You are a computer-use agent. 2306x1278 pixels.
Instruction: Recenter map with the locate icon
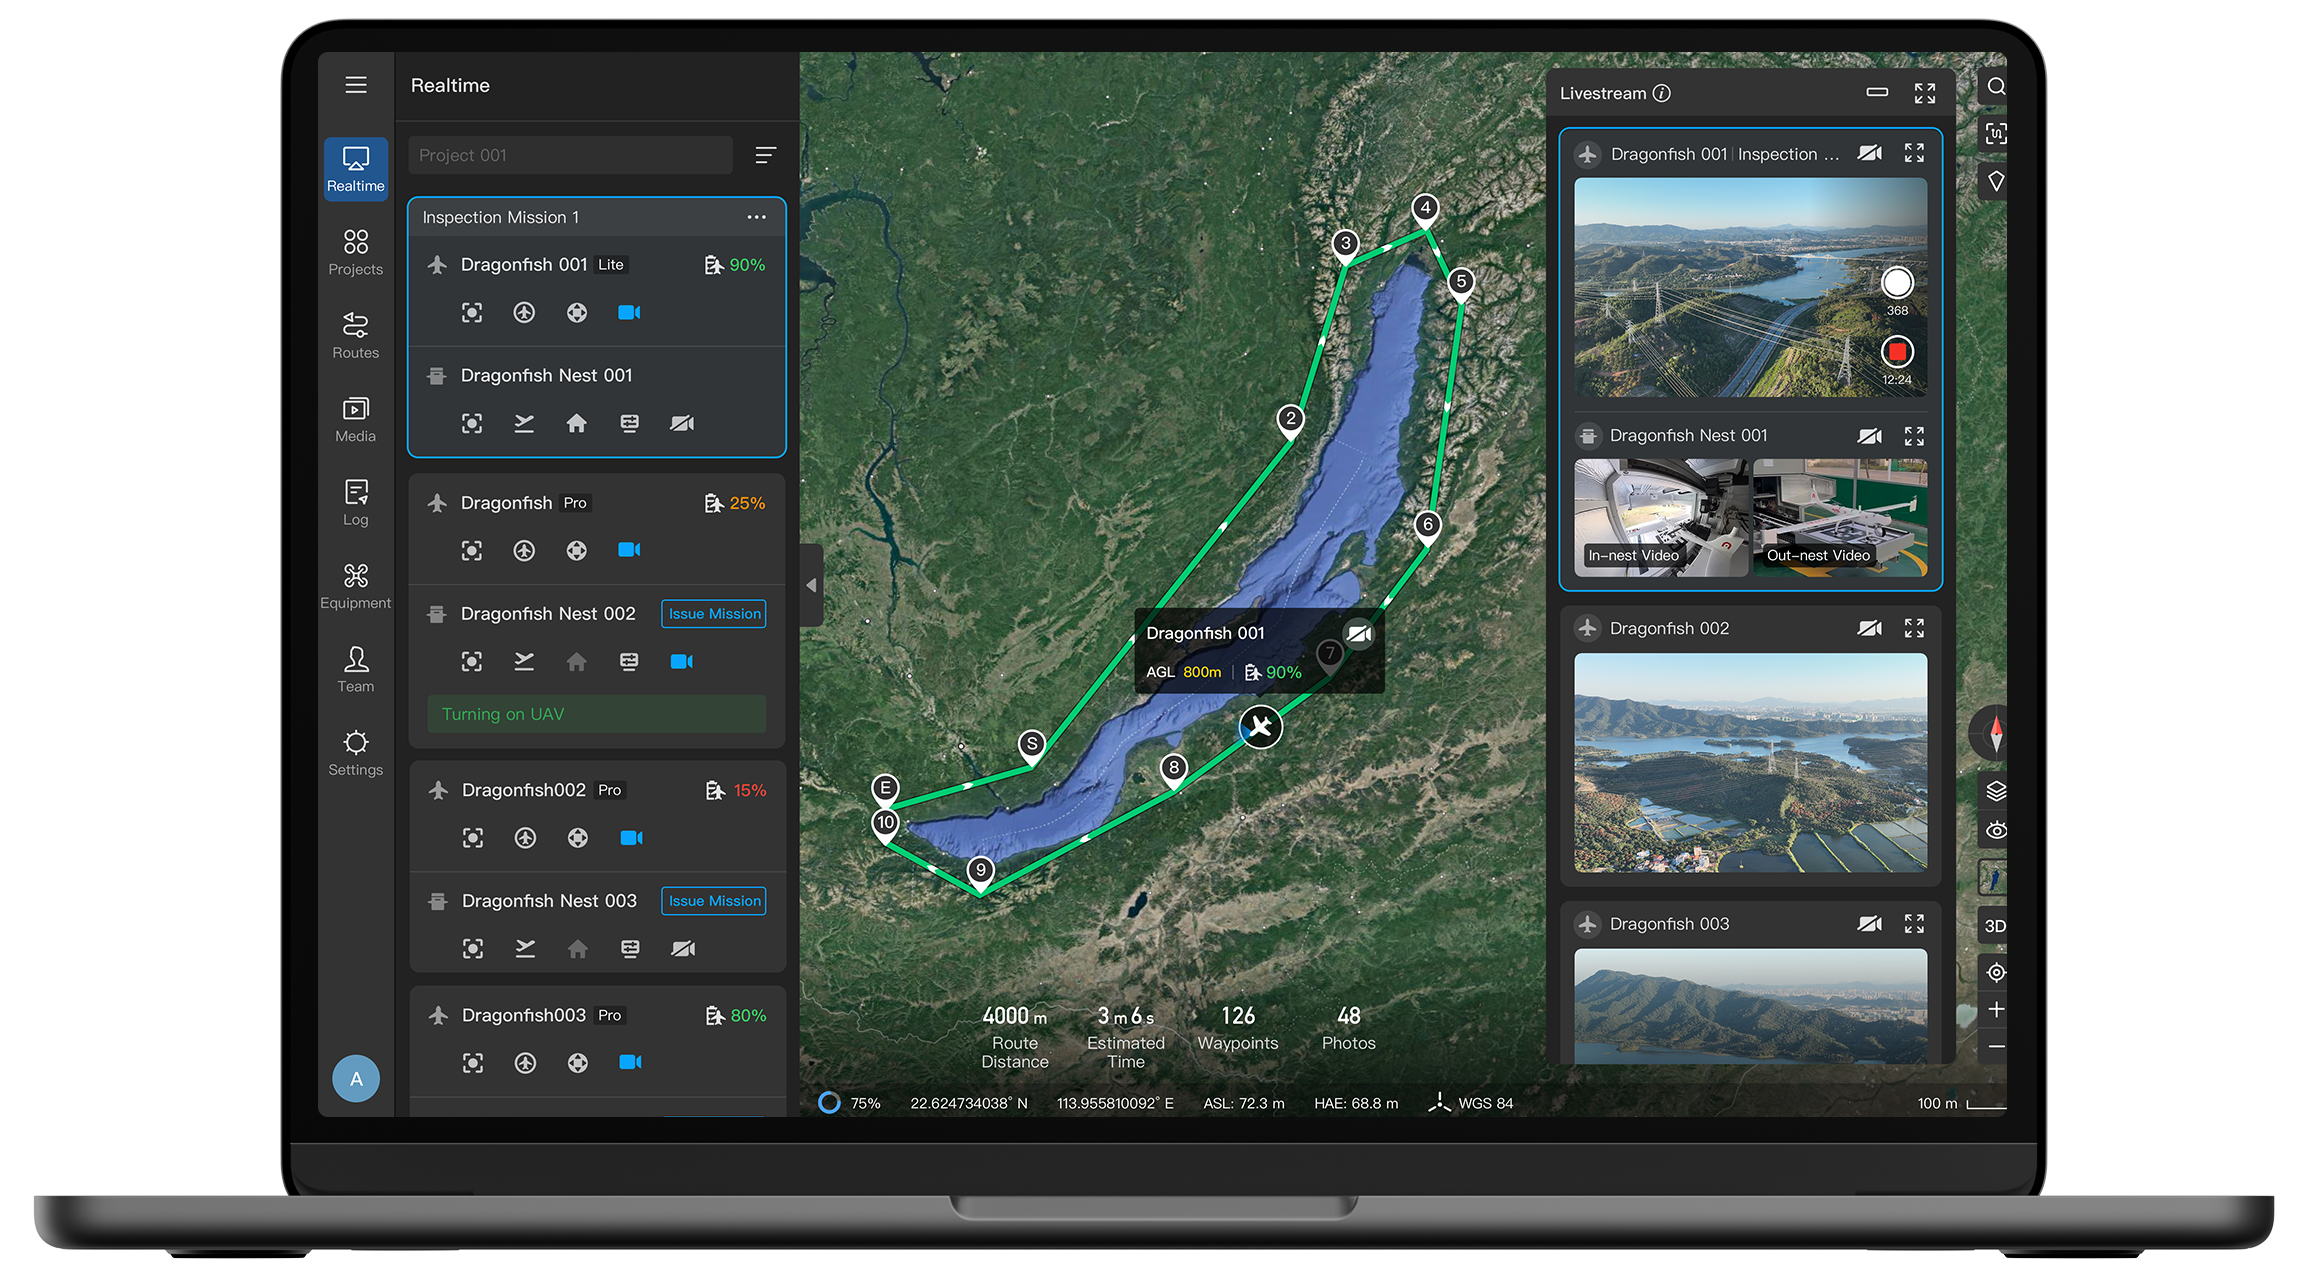coord(1995,972)
